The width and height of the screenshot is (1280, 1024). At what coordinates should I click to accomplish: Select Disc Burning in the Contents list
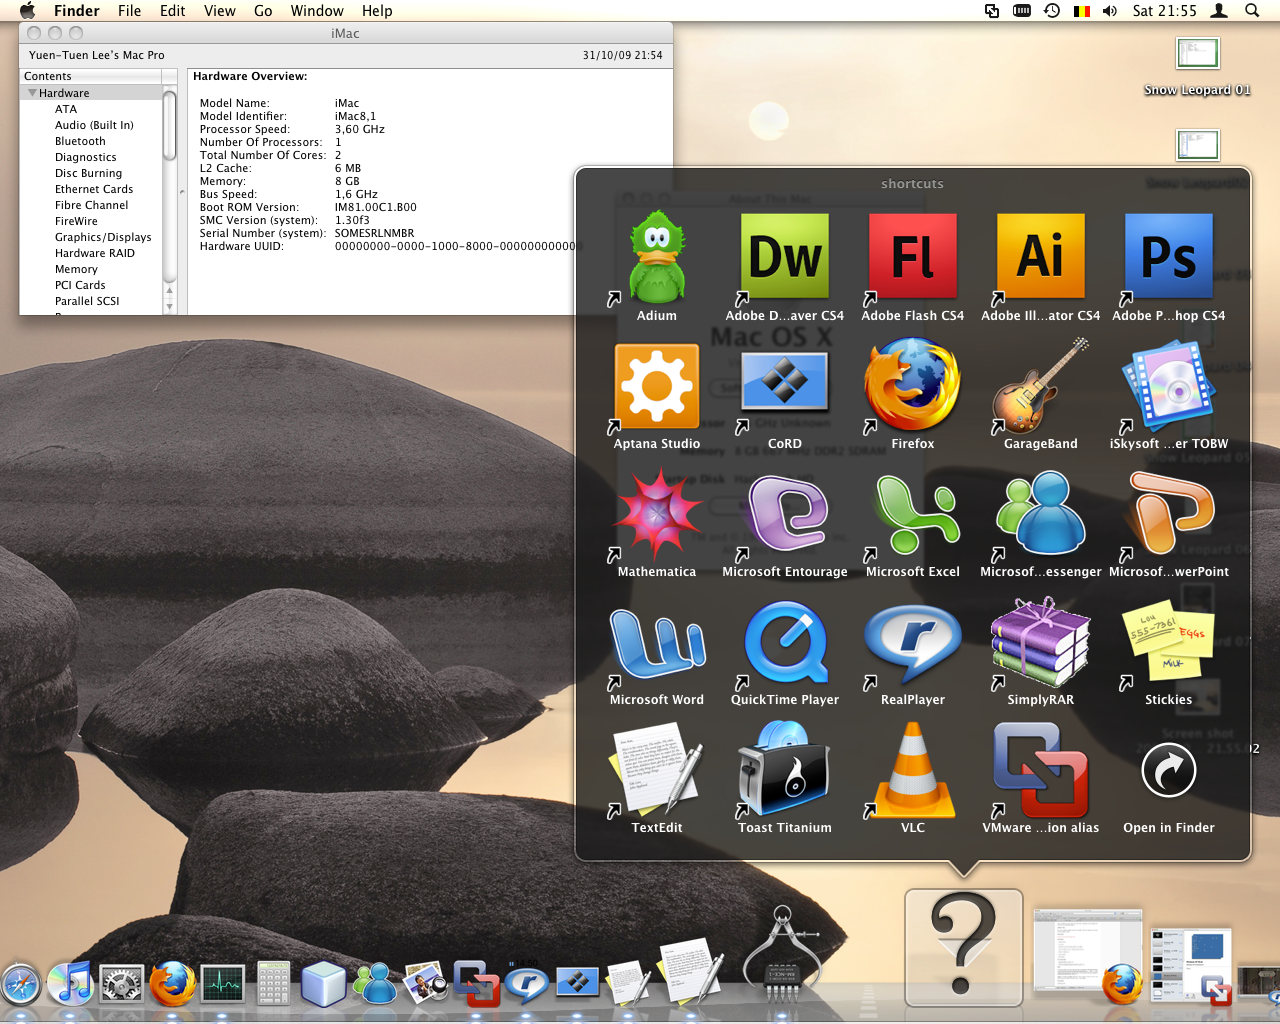click(x=88, y=173)
